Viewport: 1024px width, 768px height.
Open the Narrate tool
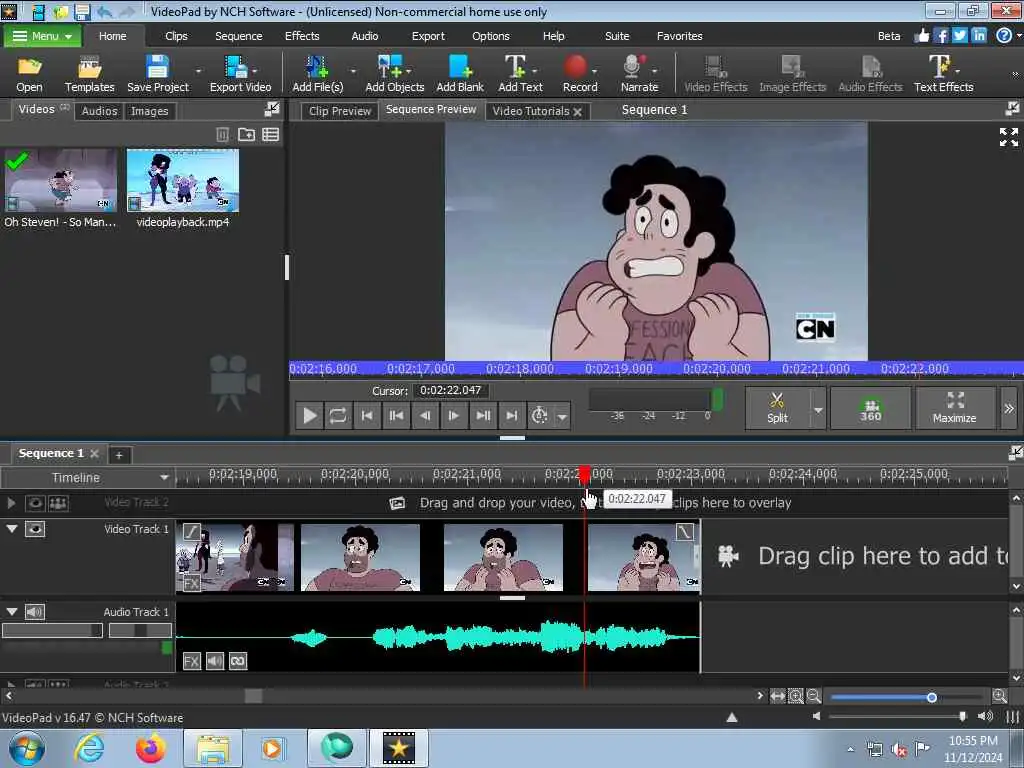(x=639, y=74)
